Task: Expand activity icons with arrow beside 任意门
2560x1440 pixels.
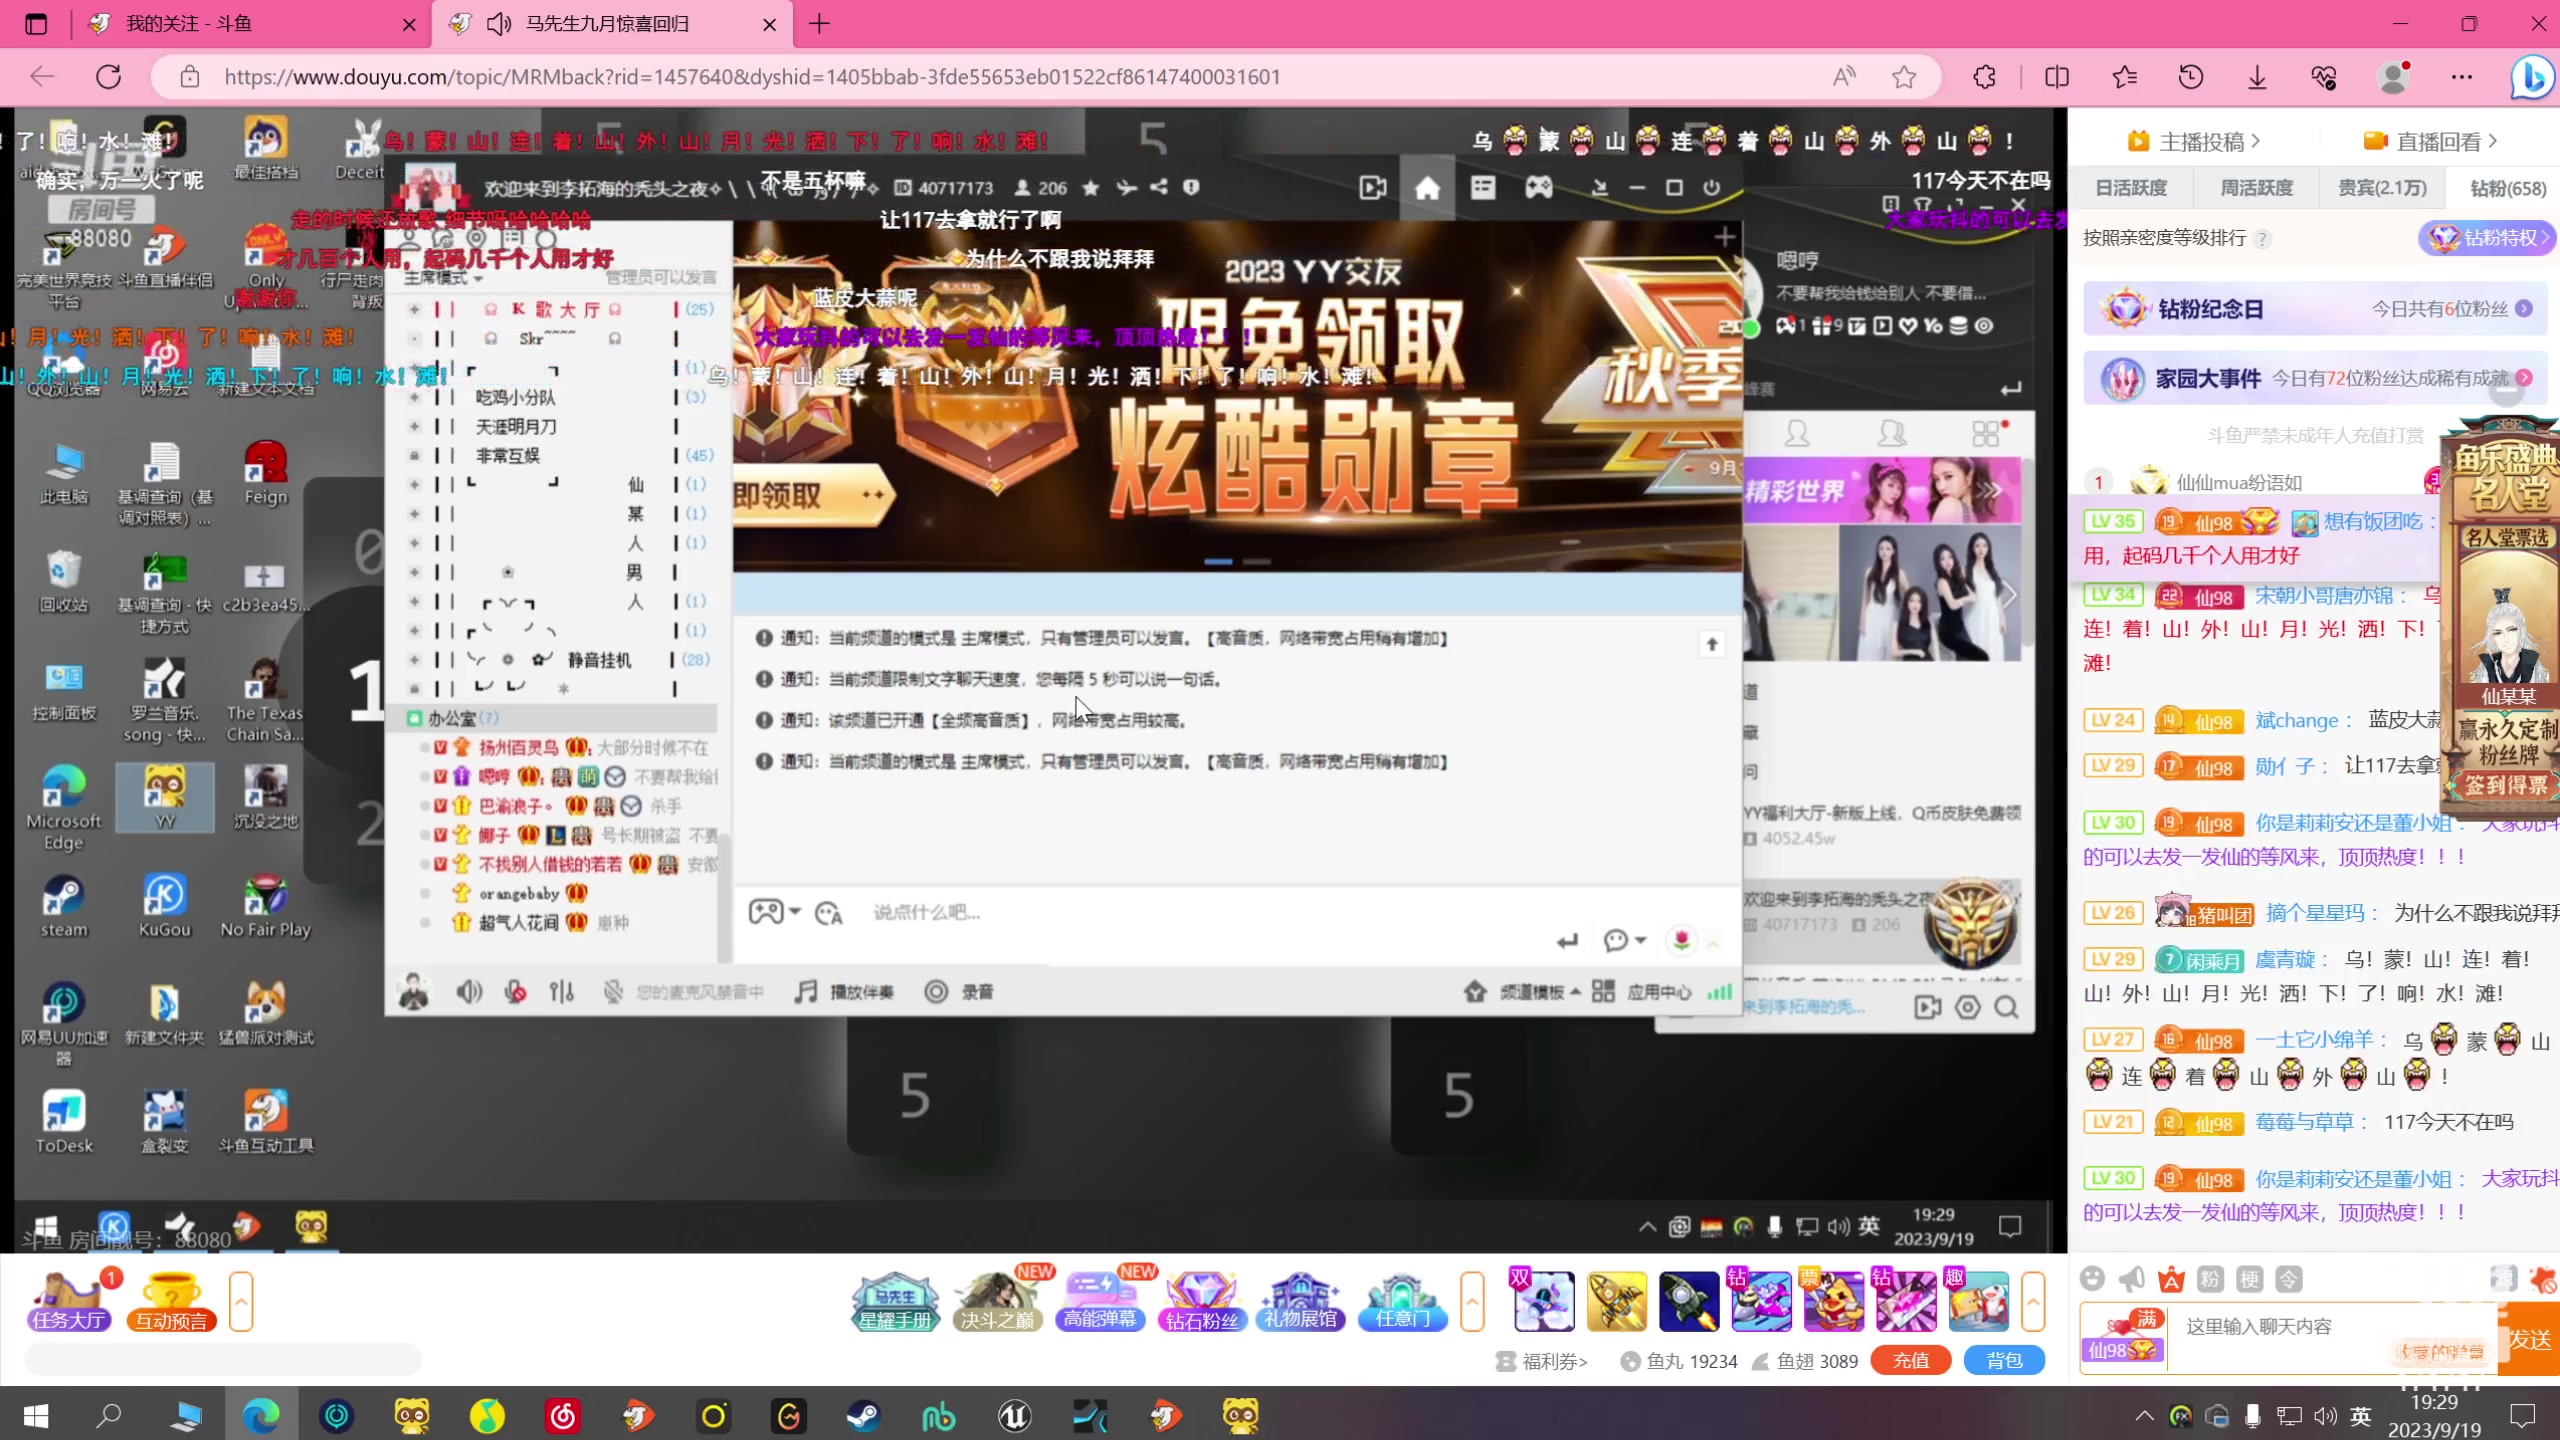Action: coord(1472,1300)
